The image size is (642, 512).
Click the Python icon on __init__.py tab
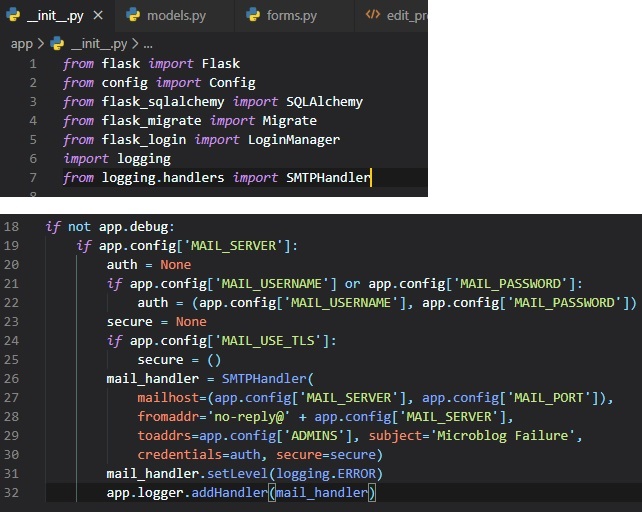tap(14, 15)
